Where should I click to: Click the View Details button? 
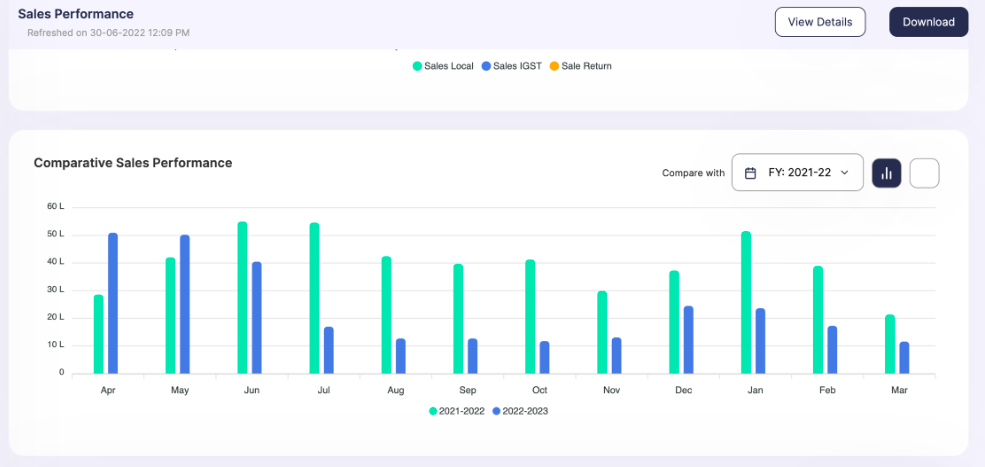pos(820,22)
